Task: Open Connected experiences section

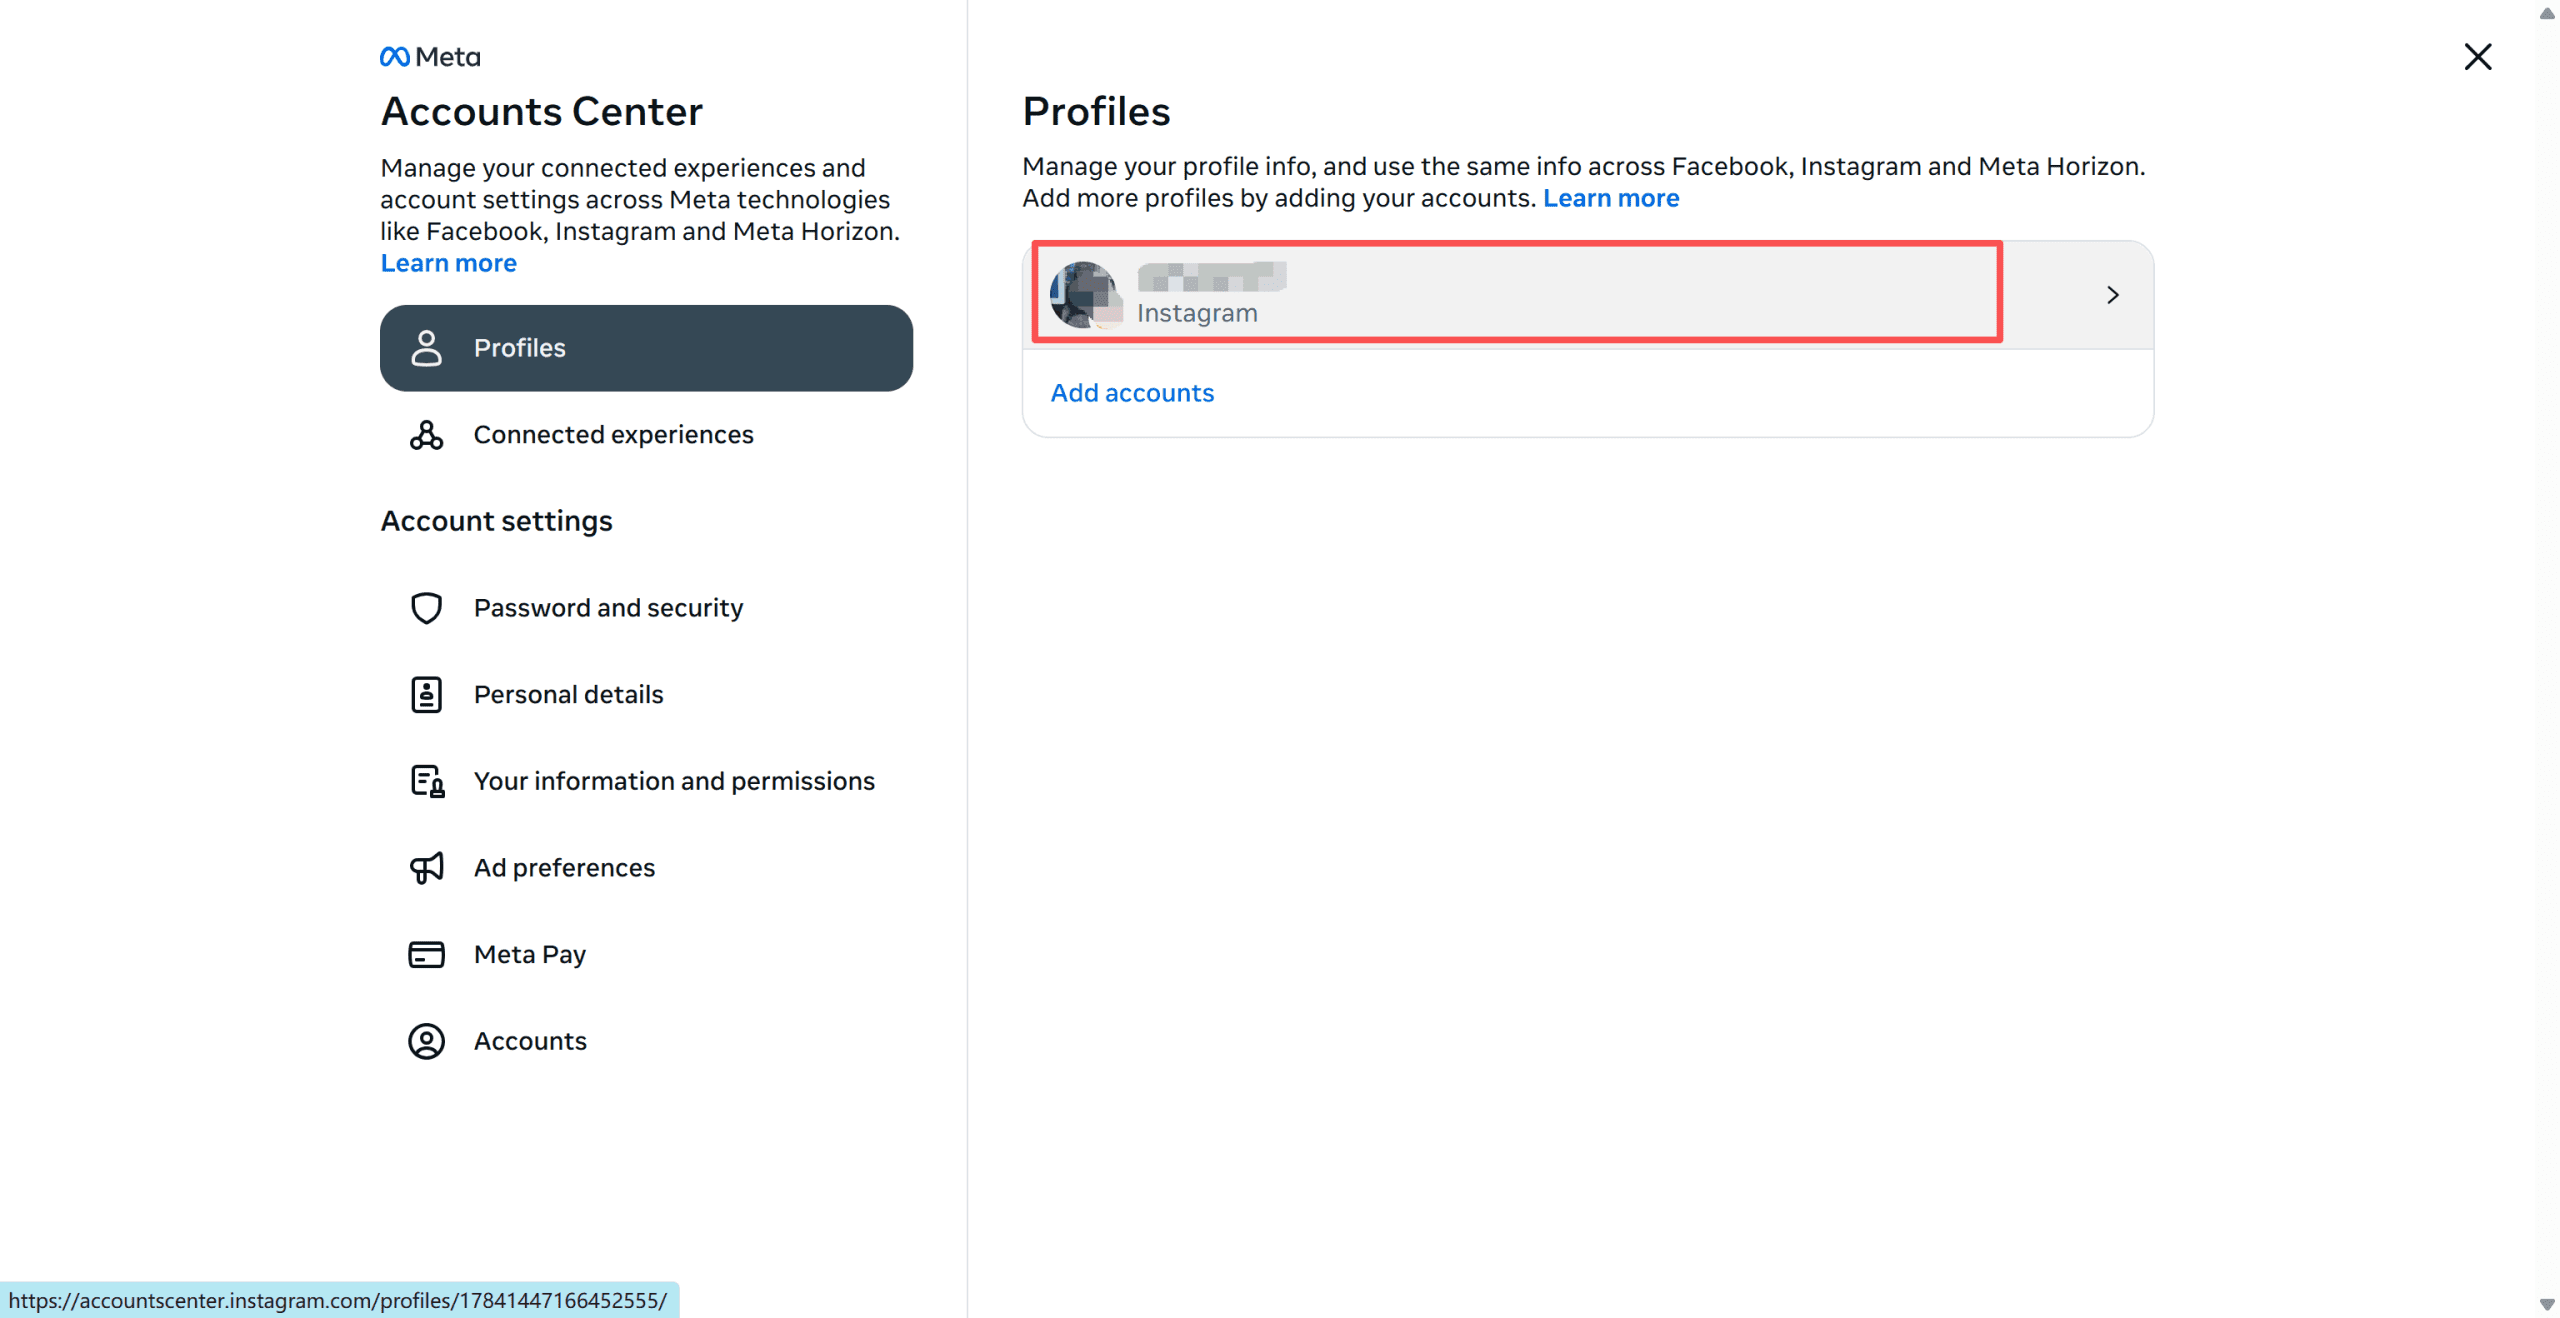Action: (x=613, y=435)
